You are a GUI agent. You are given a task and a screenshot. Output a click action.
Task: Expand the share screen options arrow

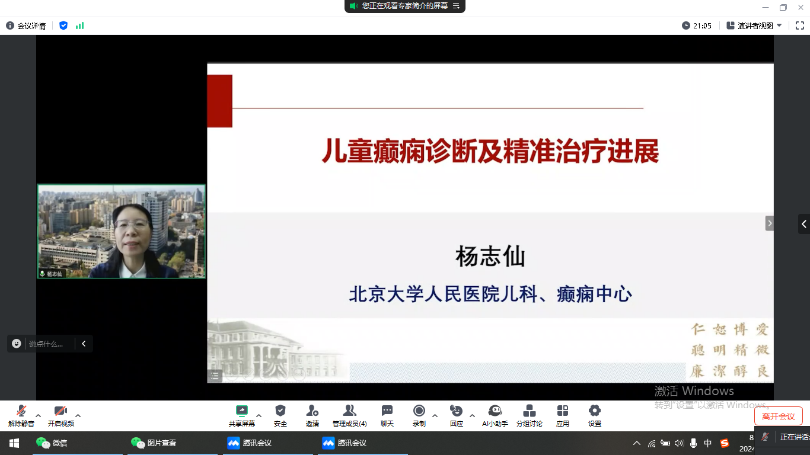pyautogui.click(x=259, y=415)
